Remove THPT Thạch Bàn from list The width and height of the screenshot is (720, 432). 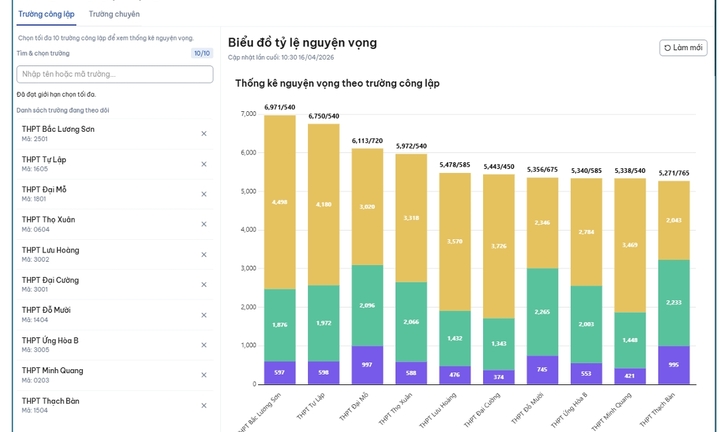204,405
